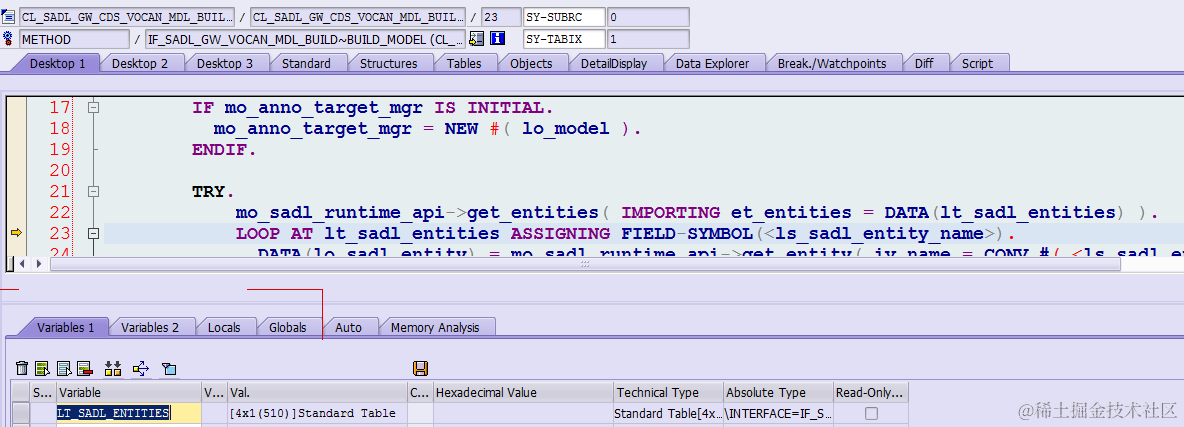Select the Structures tab
The image size is (1184, 427).
[x=388, y=63]
